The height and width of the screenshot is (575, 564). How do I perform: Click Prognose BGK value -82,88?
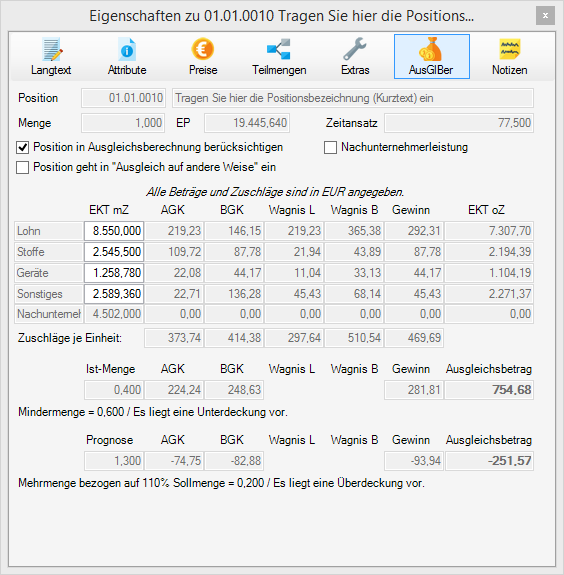[234, 461]
